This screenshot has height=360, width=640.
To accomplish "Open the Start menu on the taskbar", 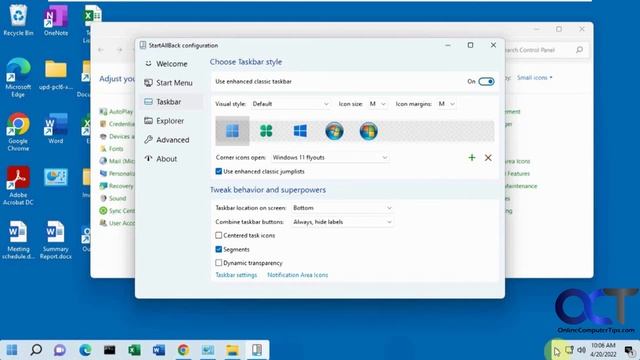I will coord(12,350).
